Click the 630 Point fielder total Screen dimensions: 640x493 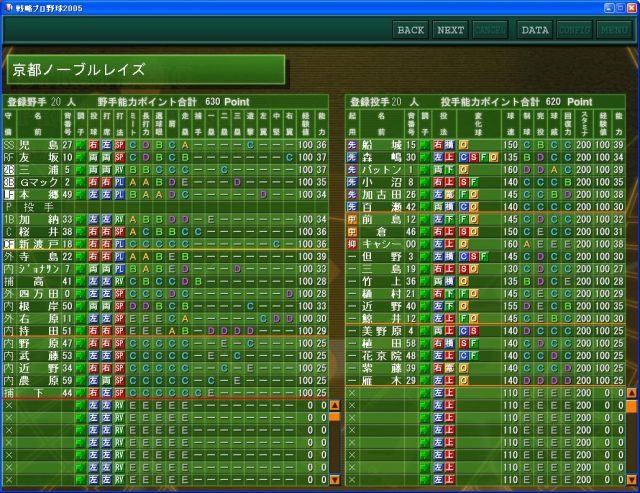pos(227,102)
